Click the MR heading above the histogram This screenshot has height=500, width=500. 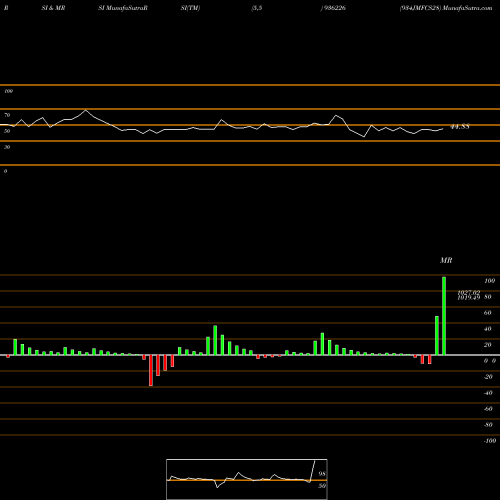pyautogui.click(x=446, y=260)
